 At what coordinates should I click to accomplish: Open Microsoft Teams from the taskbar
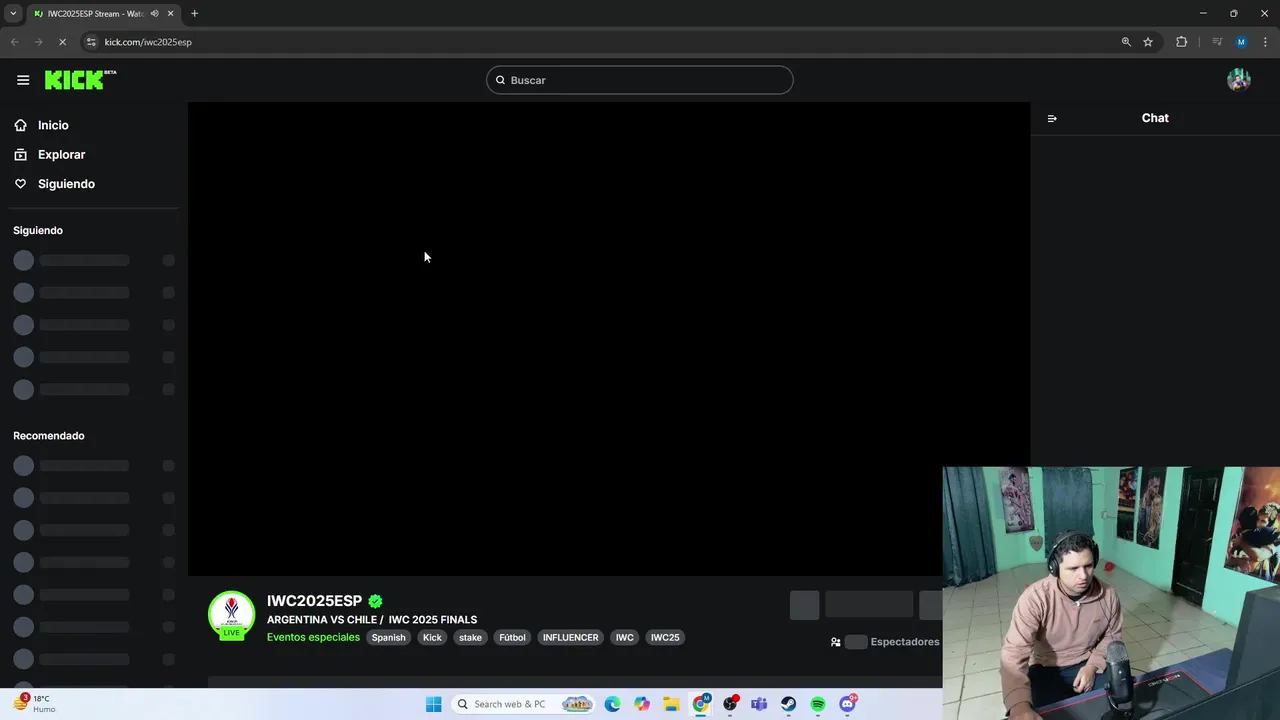[x=759, y=704]
